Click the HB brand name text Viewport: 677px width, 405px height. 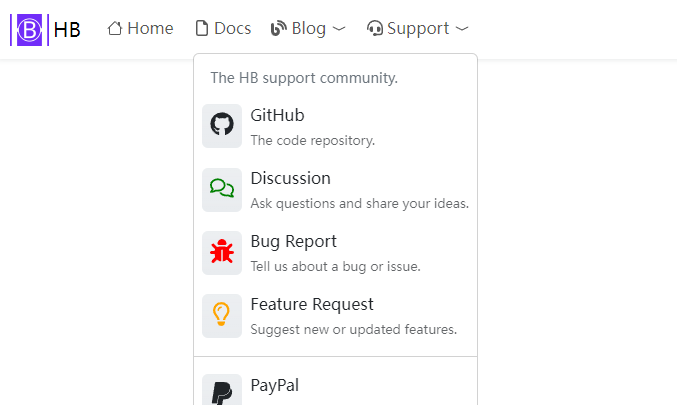[x=67, y=30]
